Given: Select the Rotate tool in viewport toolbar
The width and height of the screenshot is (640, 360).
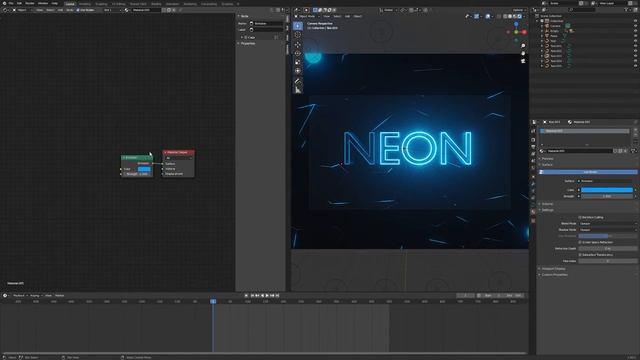Looking at the screenshot, I should [298, 53].
